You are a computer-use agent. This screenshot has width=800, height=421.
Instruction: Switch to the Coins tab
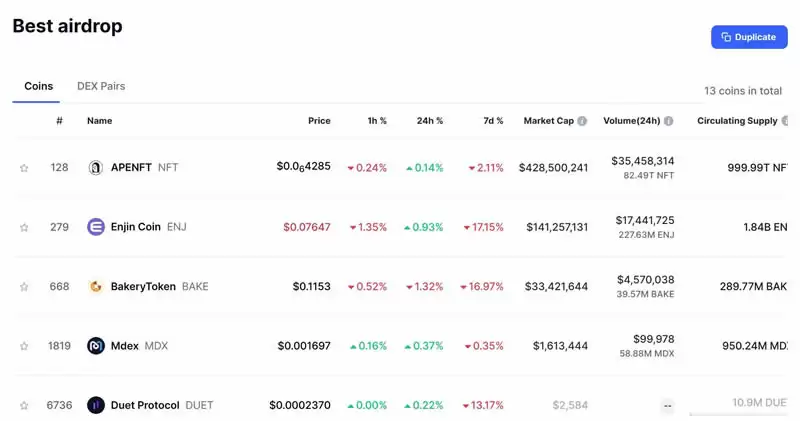[39, 87]
